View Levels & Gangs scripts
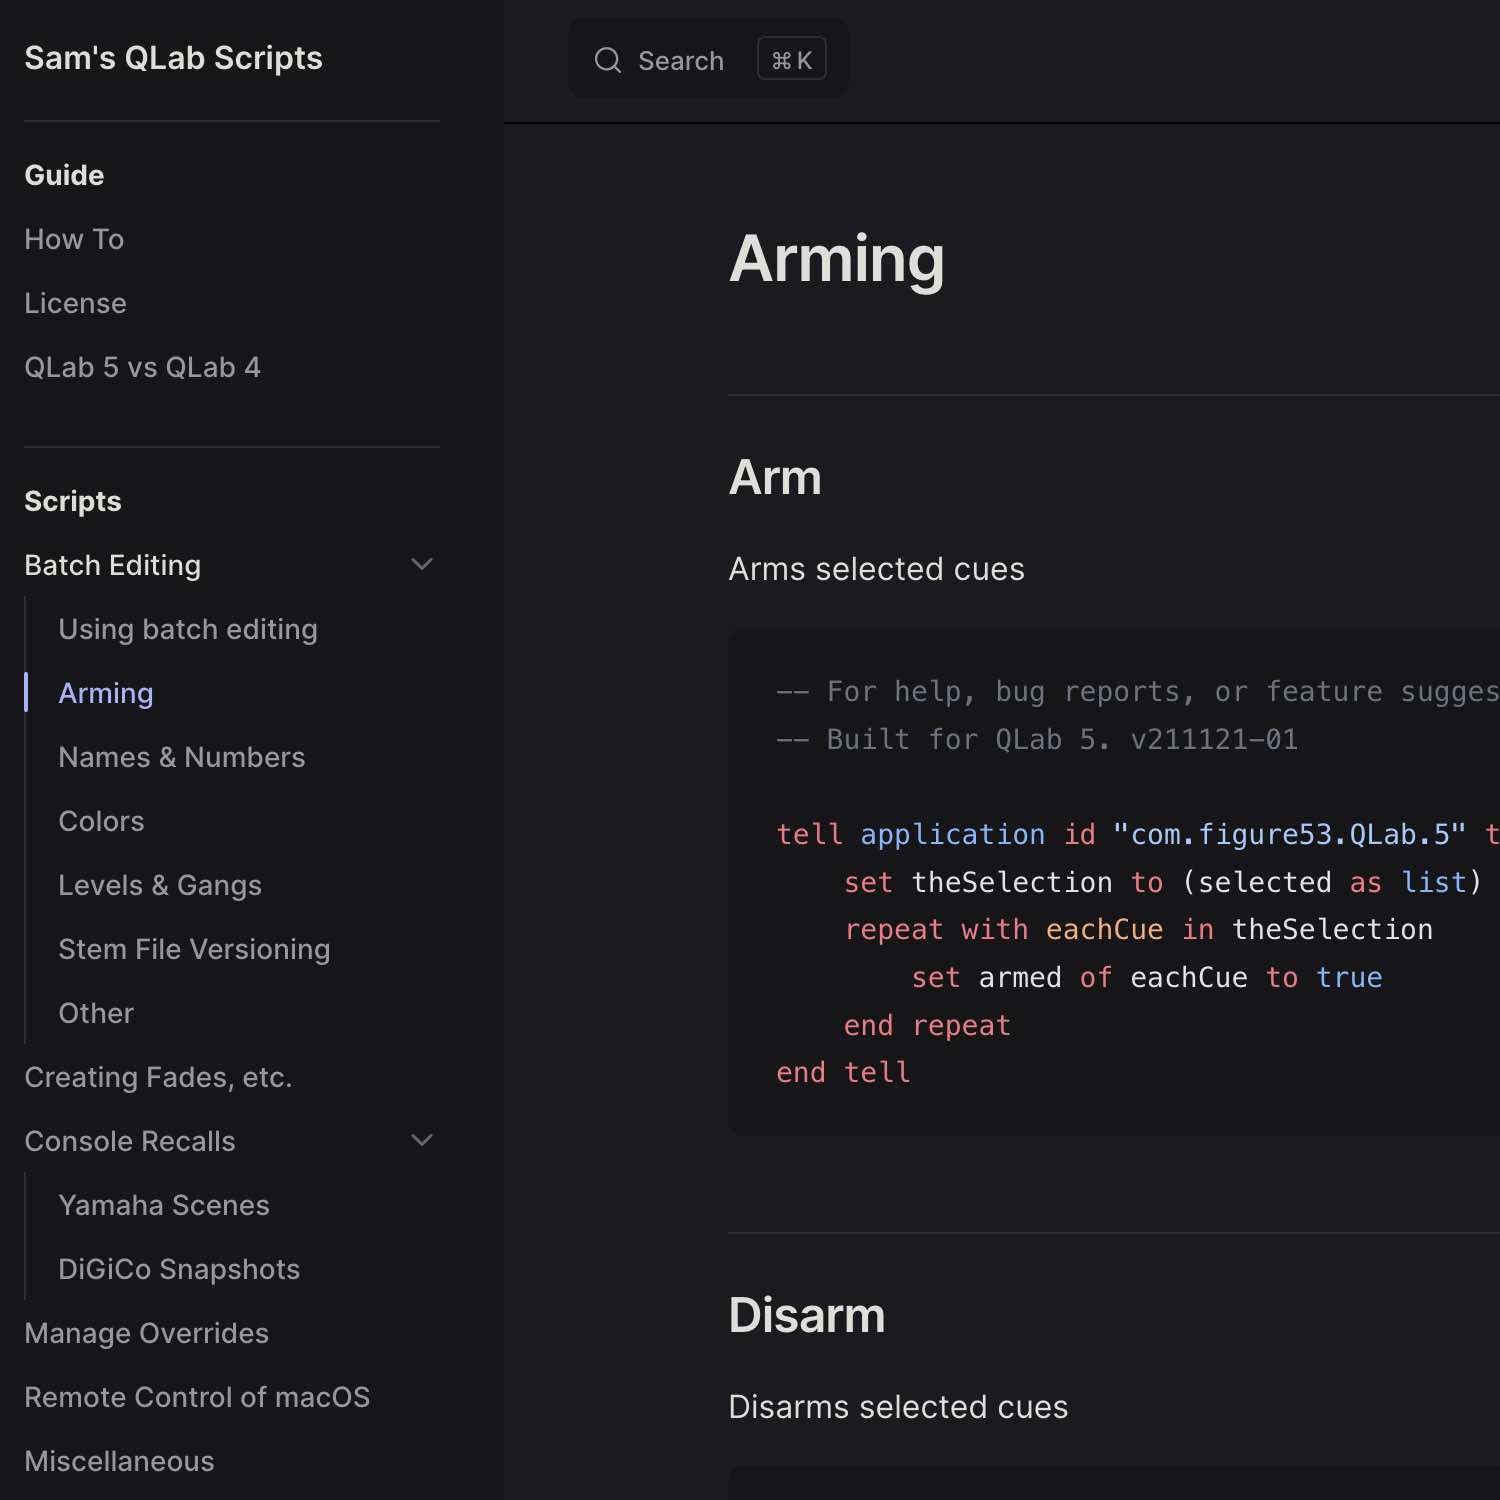Viewport: 1500px width, 1500px height. (x=160, y=885)
